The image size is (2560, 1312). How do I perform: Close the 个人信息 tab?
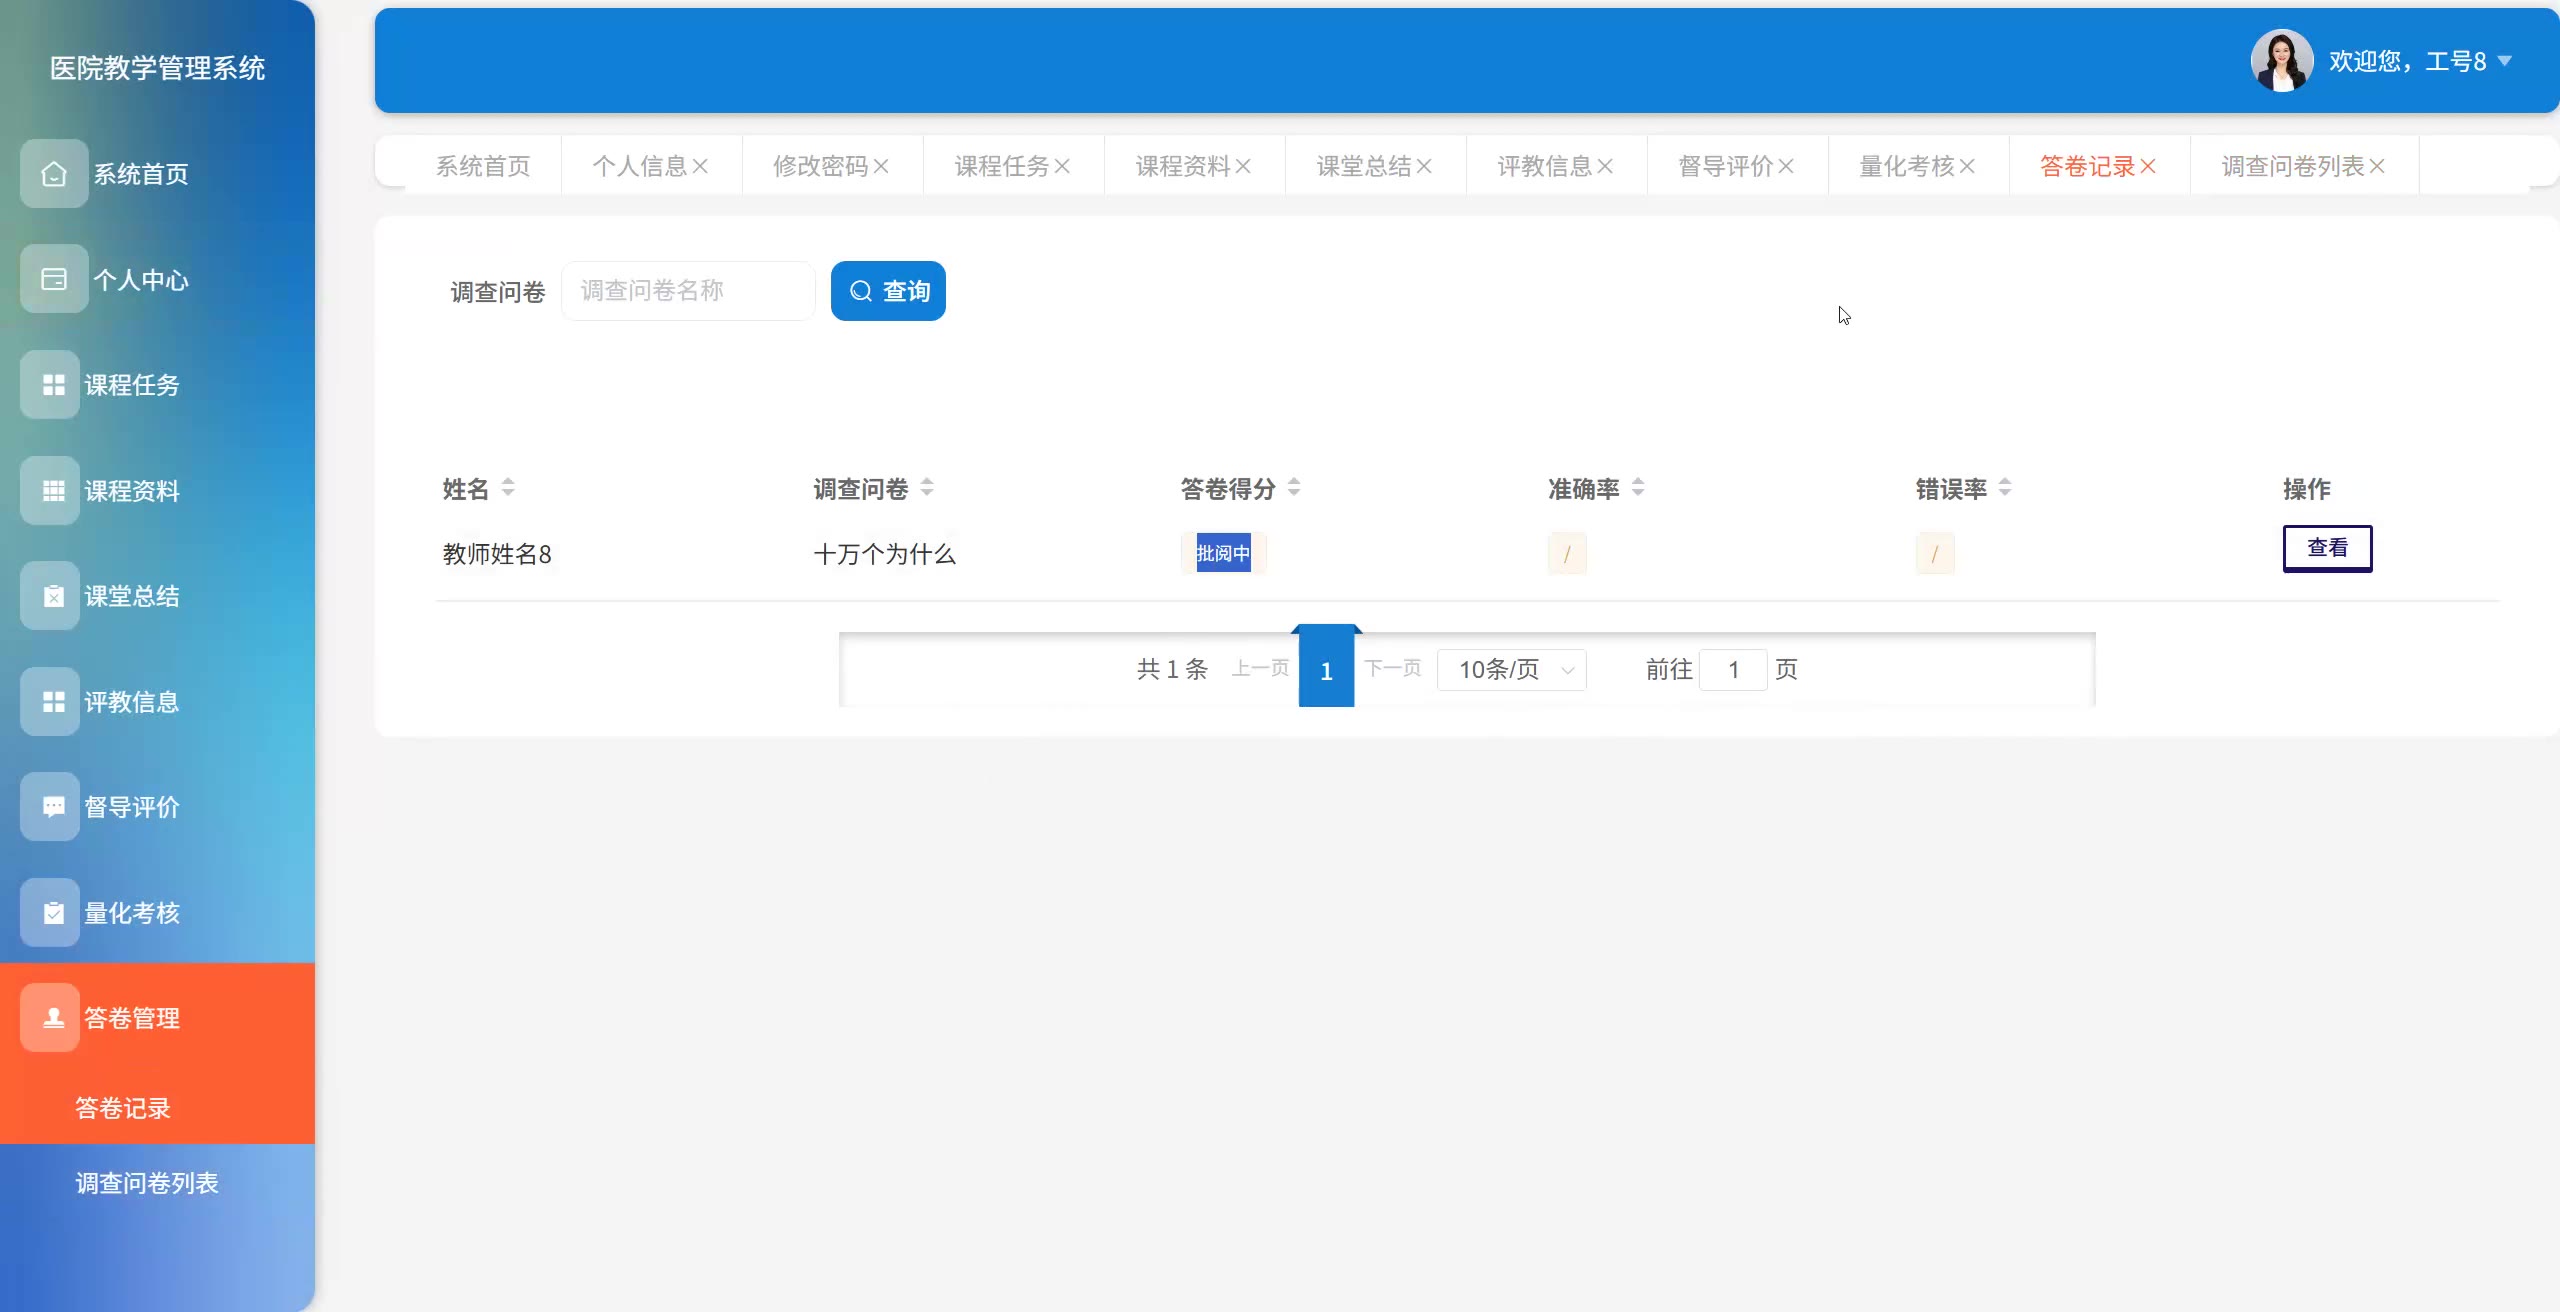coord(701,166)
